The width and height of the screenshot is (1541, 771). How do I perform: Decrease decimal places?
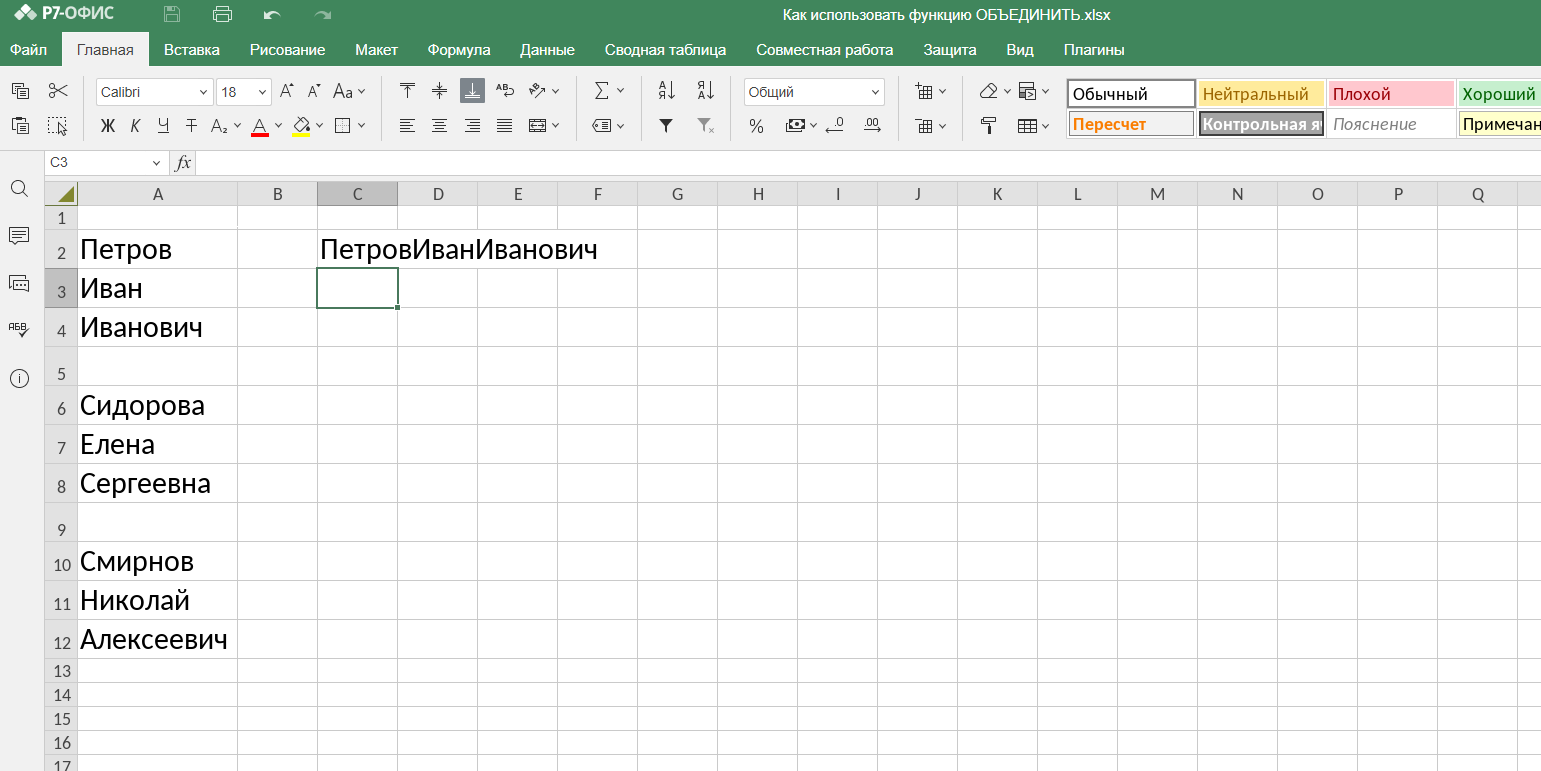[835, 126]
